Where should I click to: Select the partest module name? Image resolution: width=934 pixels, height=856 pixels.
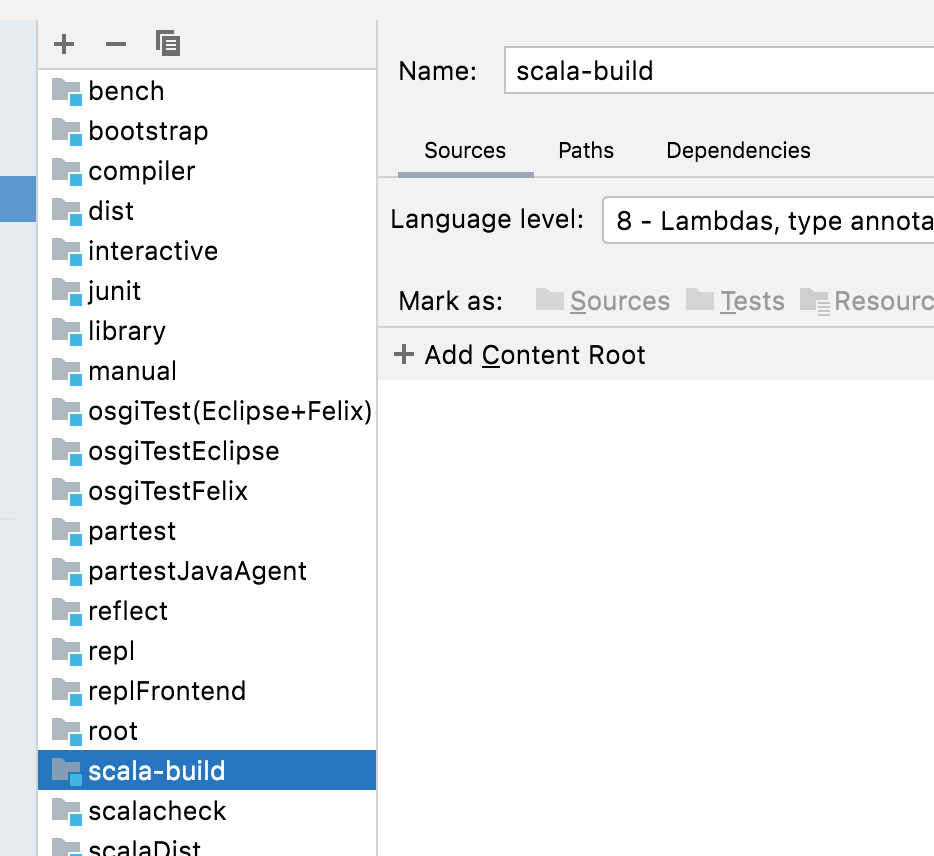pos(132,531)
